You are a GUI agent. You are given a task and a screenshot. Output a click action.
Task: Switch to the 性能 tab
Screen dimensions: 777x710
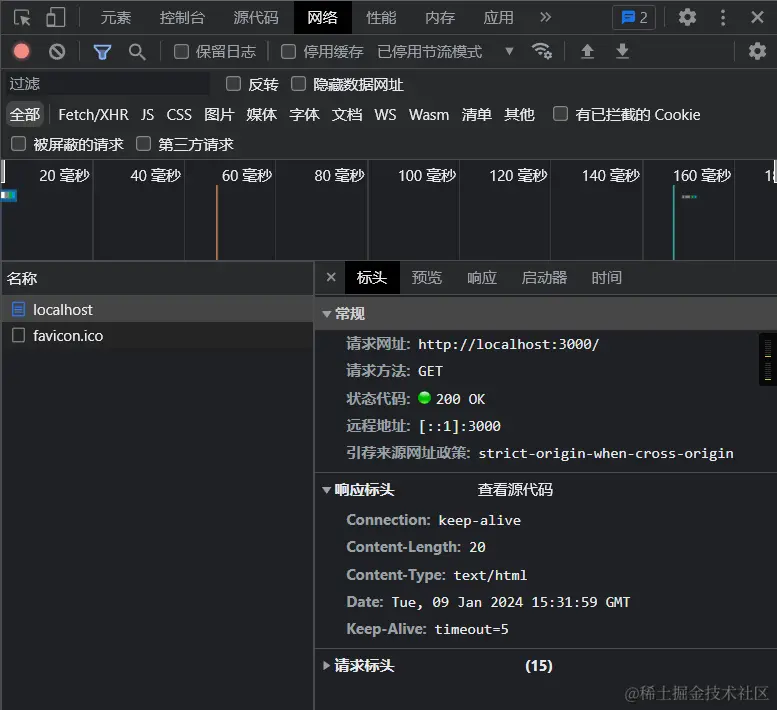(x=381, y=18)
